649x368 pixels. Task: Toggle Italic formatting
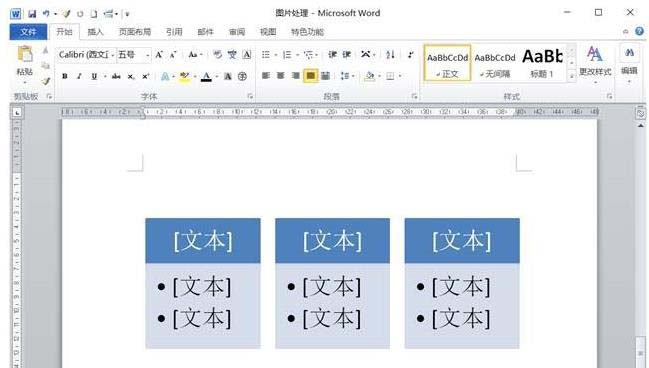pos(79,76)
